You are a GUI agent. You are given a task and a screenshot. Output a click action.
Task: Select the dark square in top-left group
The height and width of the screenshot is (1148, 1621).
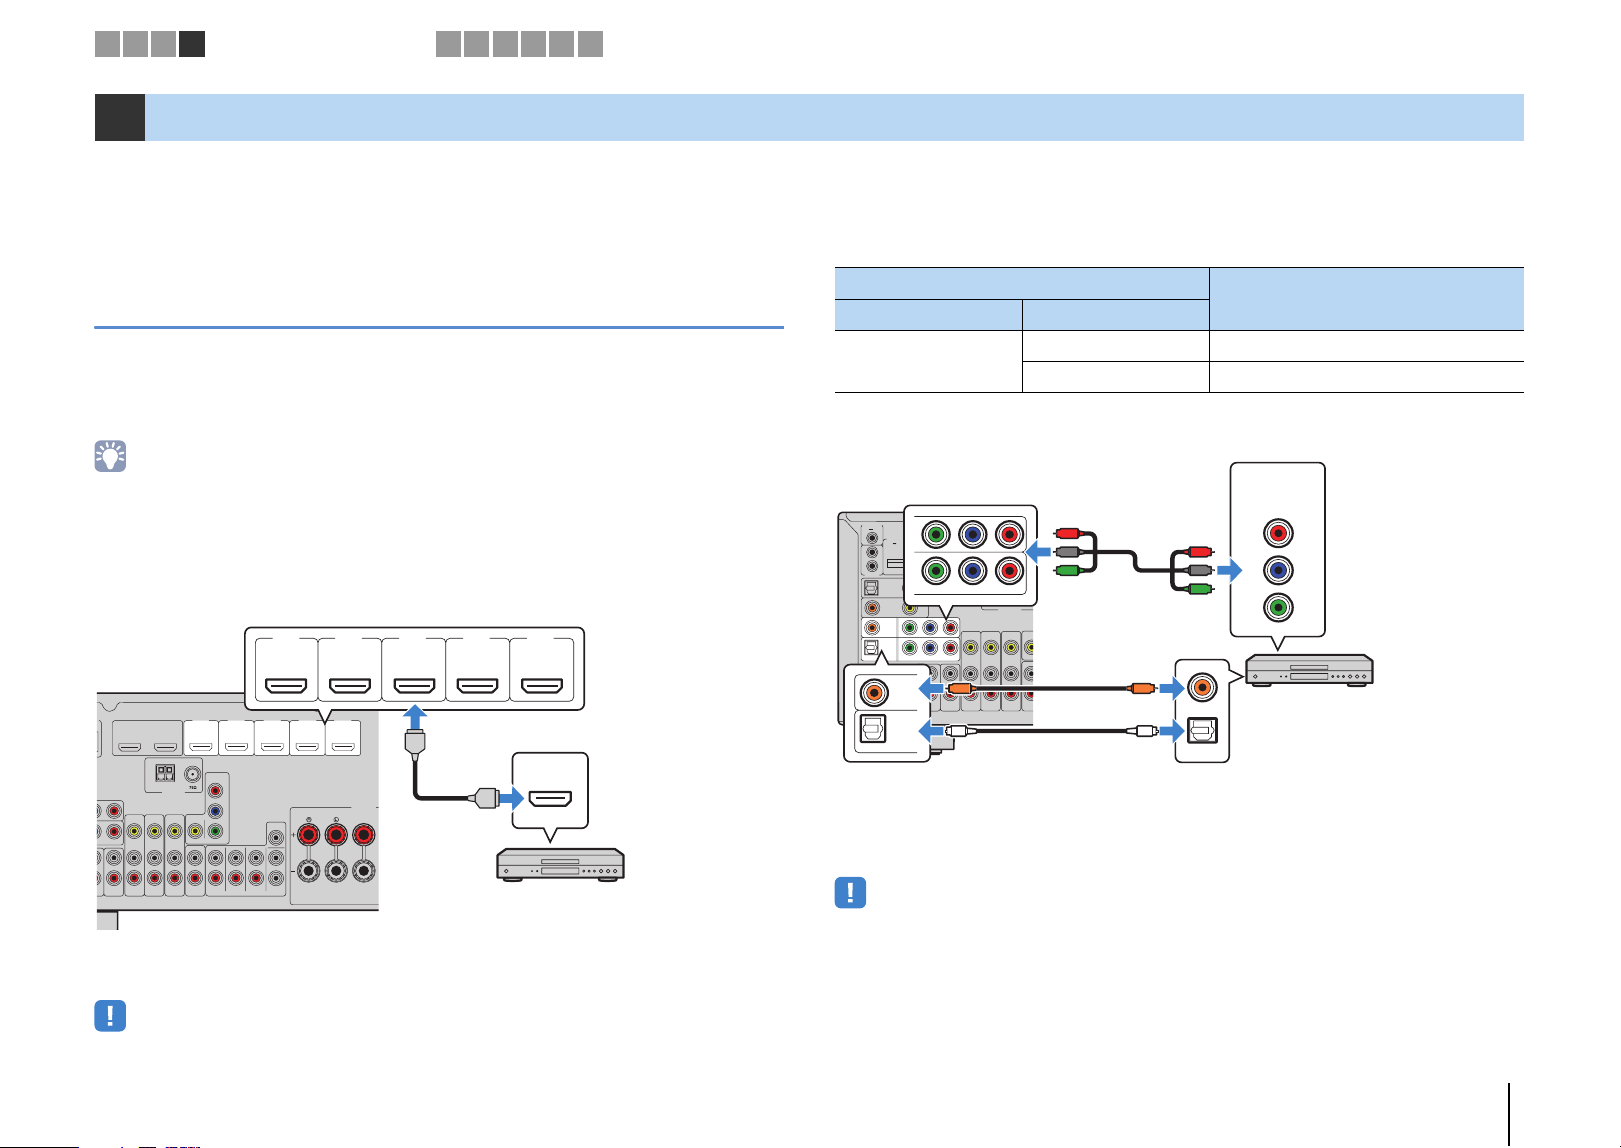coord(192,43)
